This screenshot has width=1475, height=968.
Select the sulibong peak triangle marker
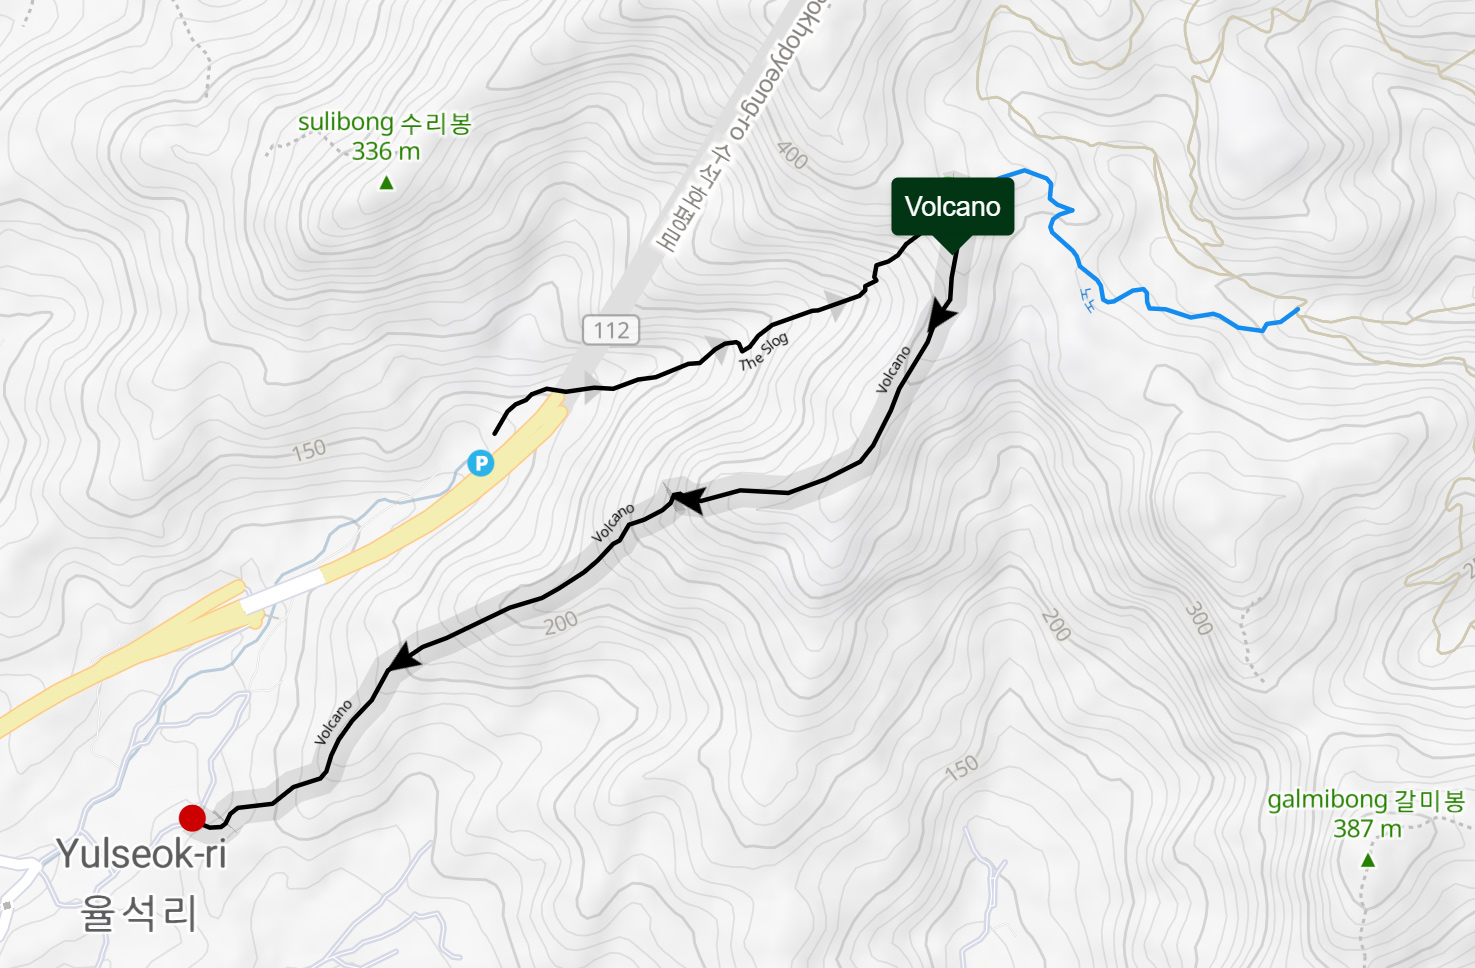pyautogui.click(x=386, y=182)
